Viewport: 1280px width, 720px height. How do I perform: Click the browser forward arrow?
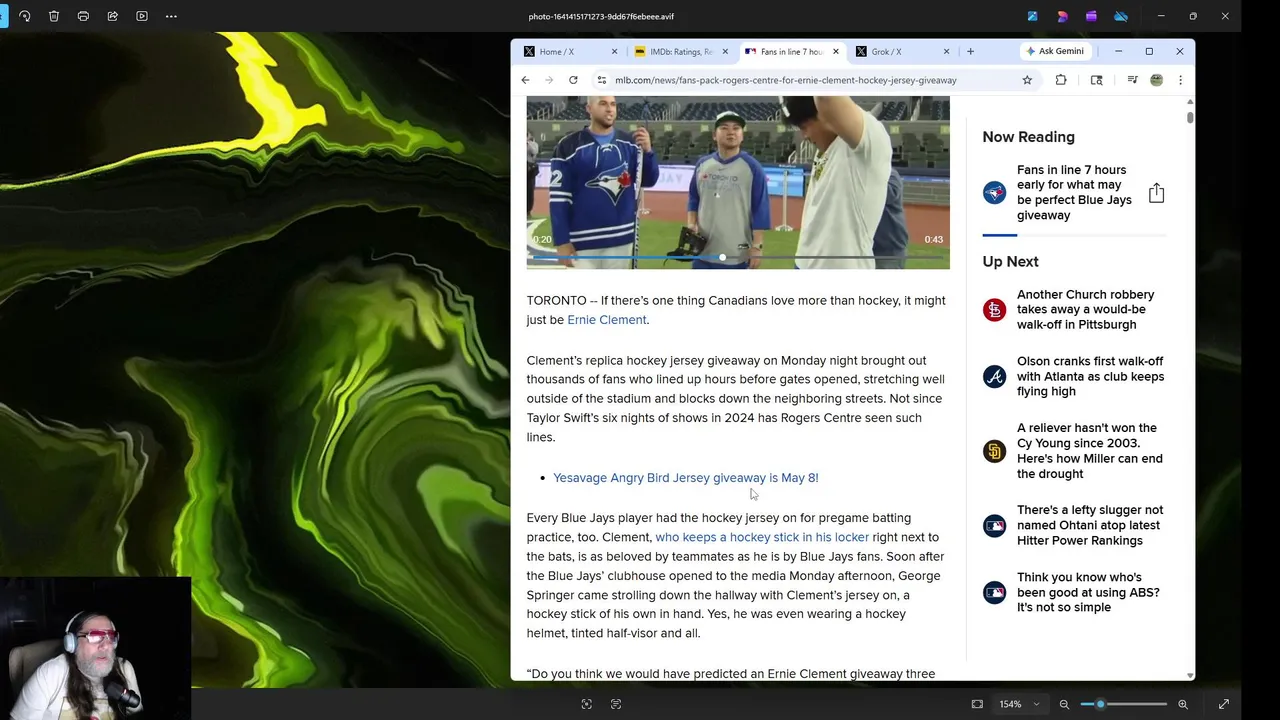(549, 80)
